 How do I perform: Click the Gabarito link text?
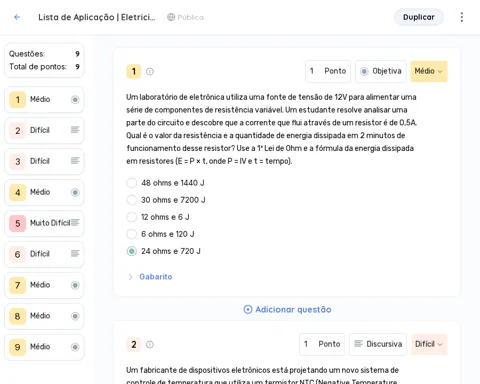[156, 277]
